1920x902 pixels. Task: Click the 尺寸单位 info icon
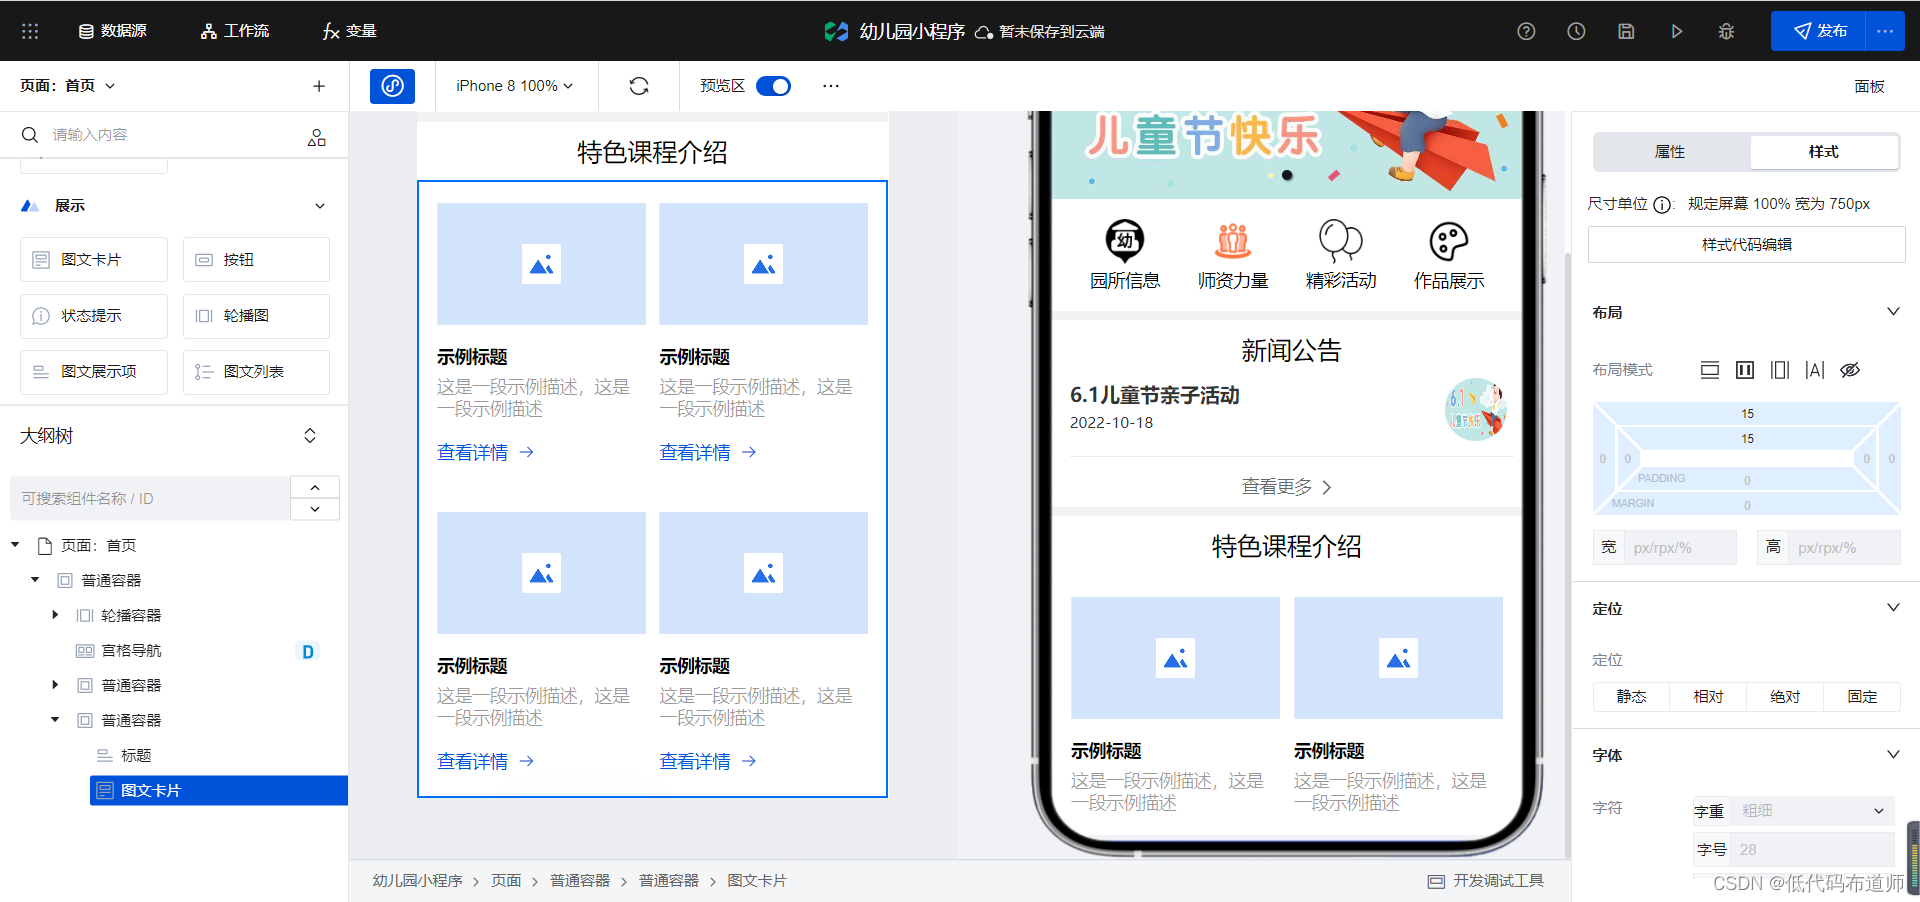pyautogui.click(x=1662, y=205)
